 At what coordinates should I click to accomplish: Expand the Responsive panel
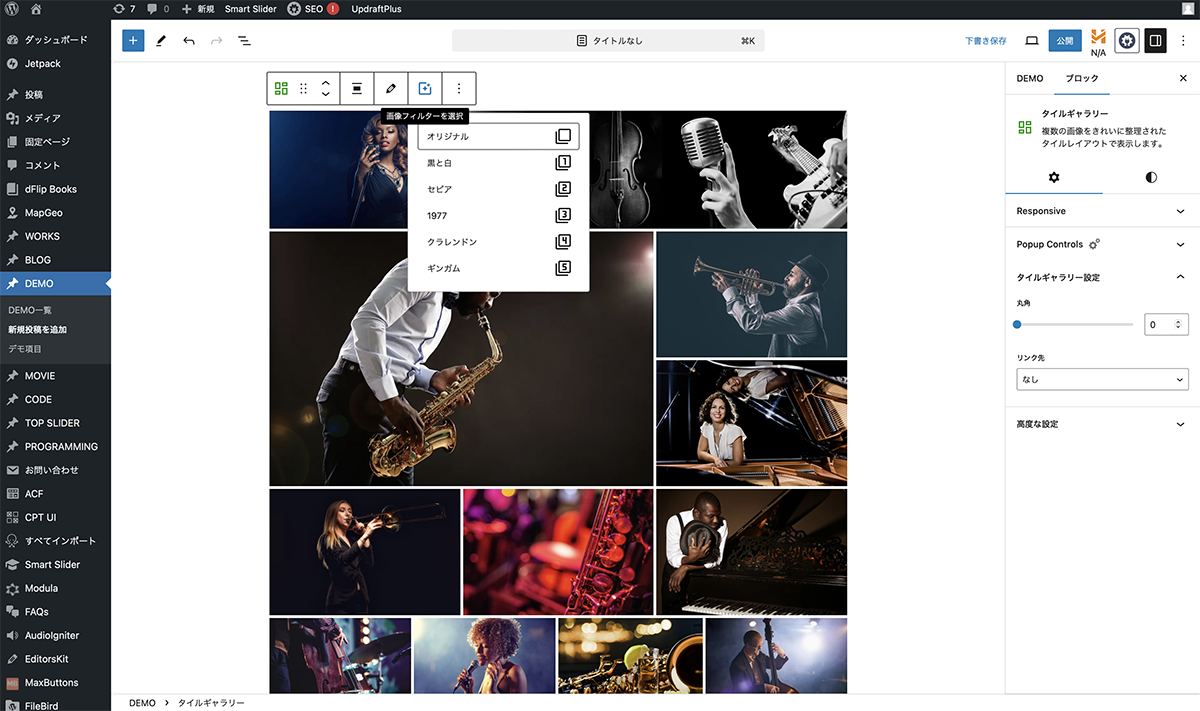point(1101,211)
